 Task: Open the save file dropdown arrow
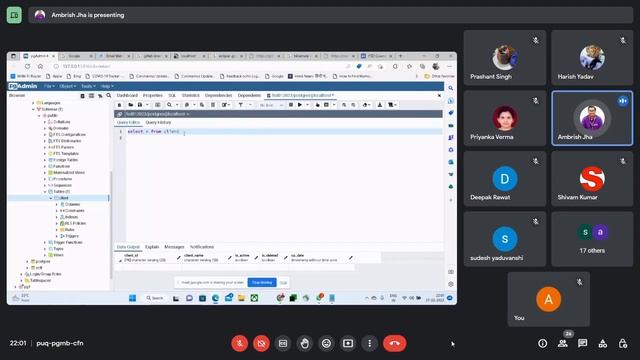[x=147, y=105]
